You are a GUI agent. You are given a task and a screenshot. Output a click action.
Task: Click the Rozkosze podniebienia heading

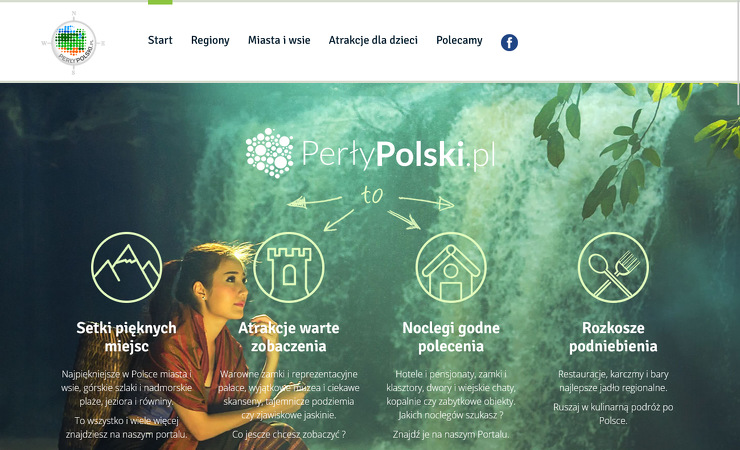point(613,337)
